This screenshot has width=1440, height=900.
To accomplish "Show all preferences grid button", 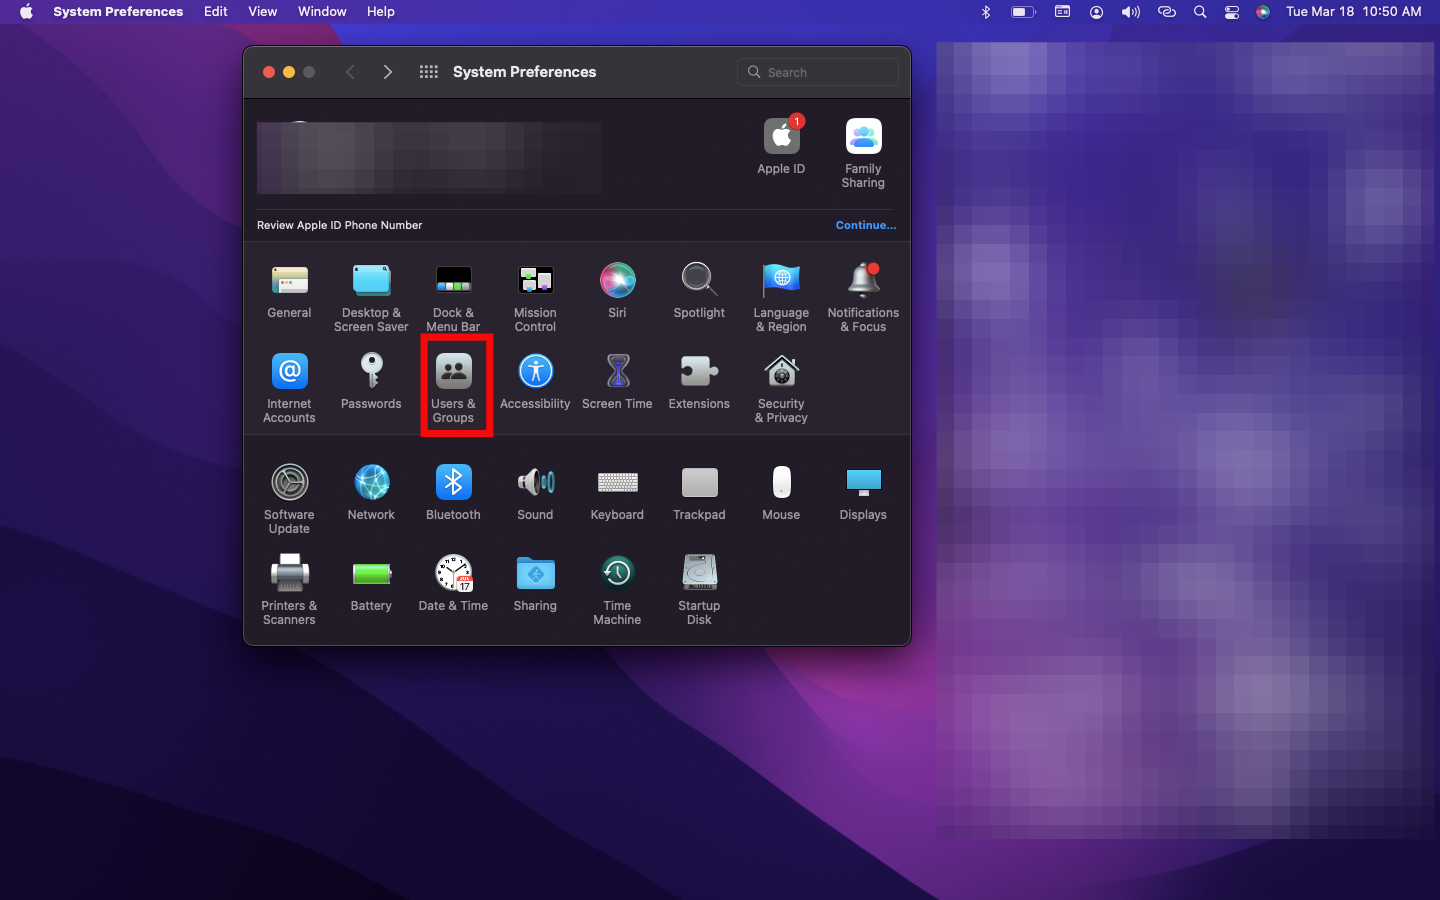I will [x=429, y=72].
